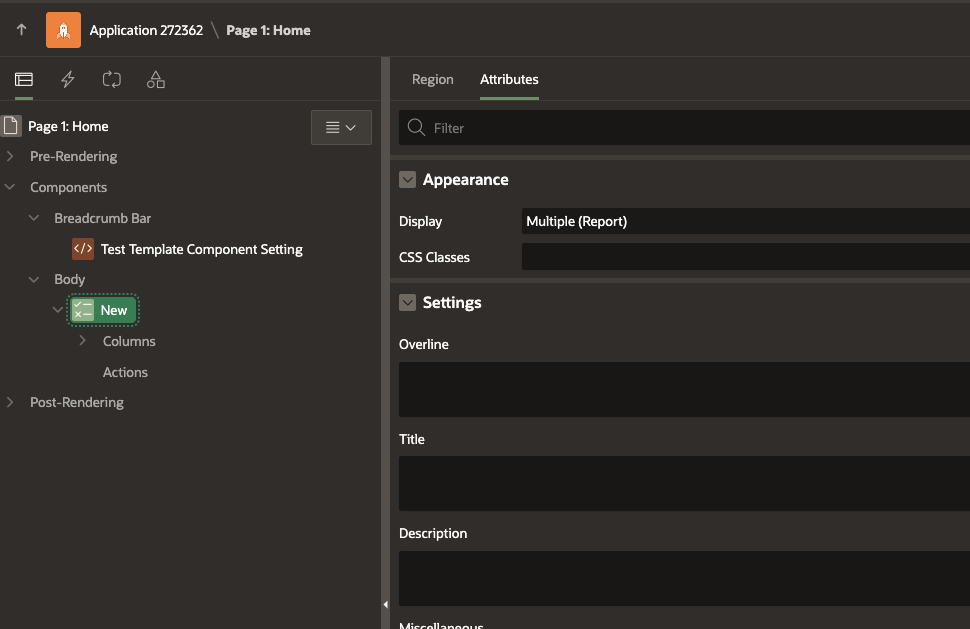970x629 pixels.
Task: Click the Page 1: Home breadcrumb
Action: 267,30
